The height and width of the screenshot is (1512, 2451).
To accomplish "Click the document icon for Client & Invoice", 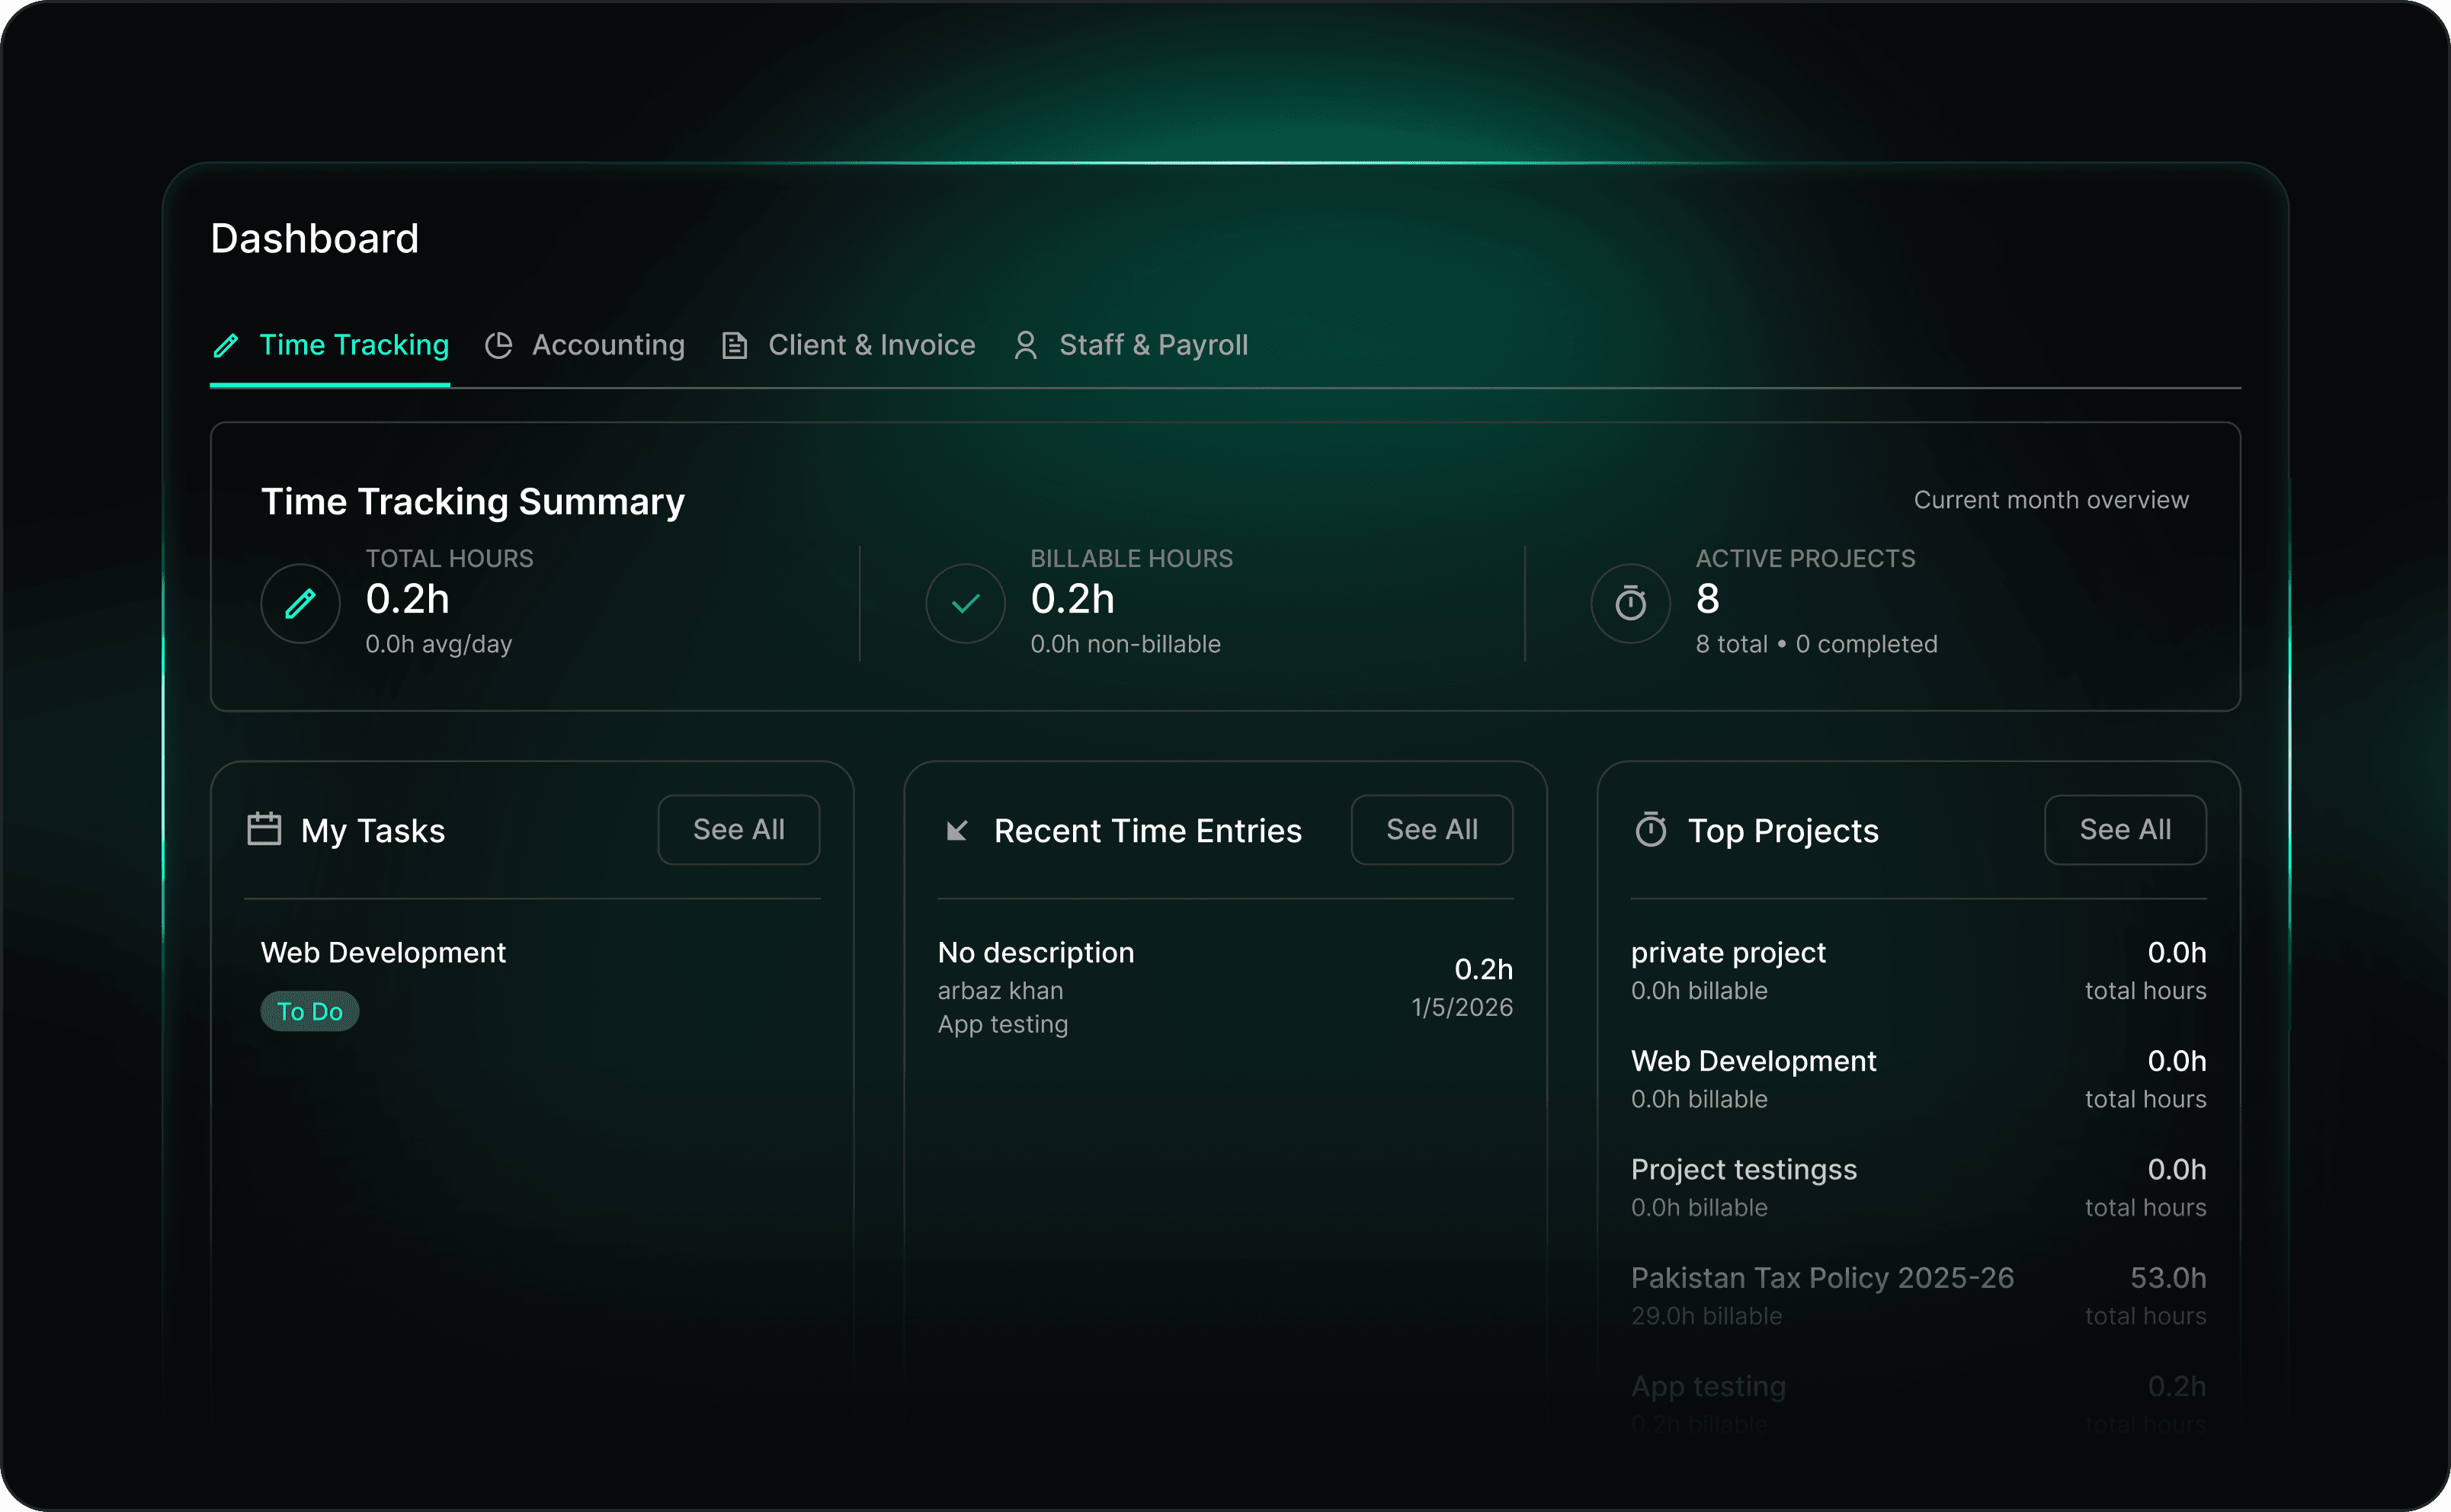I will (735, 346).
